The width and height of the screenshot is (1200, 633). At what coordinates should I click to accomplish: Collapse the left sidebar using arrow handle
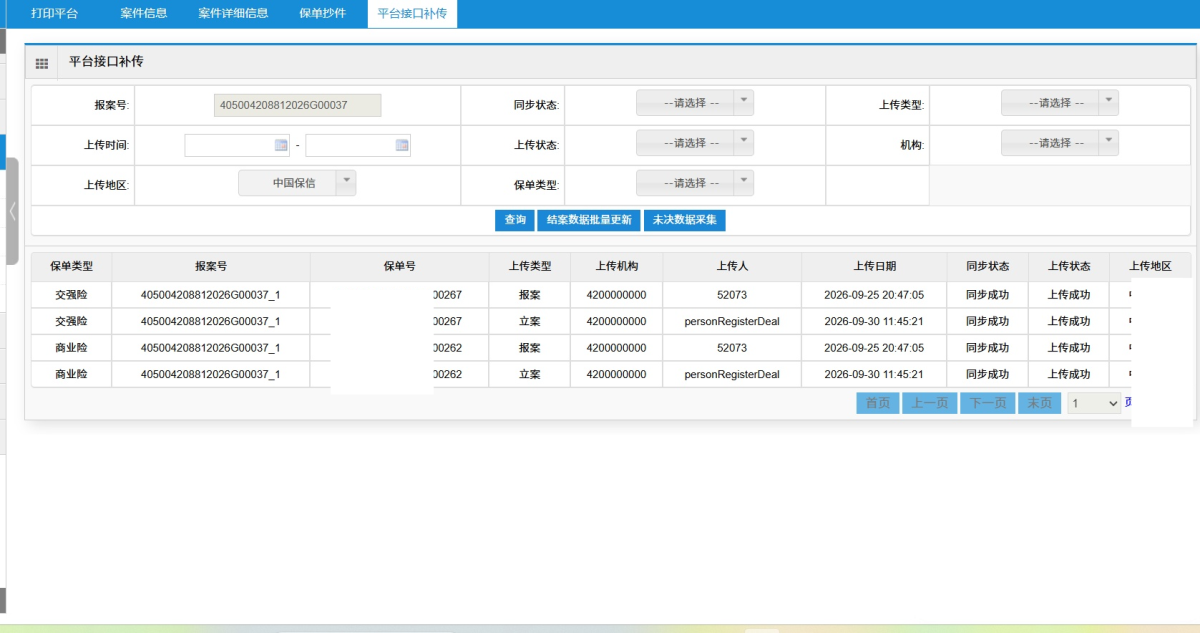point(12,211)
